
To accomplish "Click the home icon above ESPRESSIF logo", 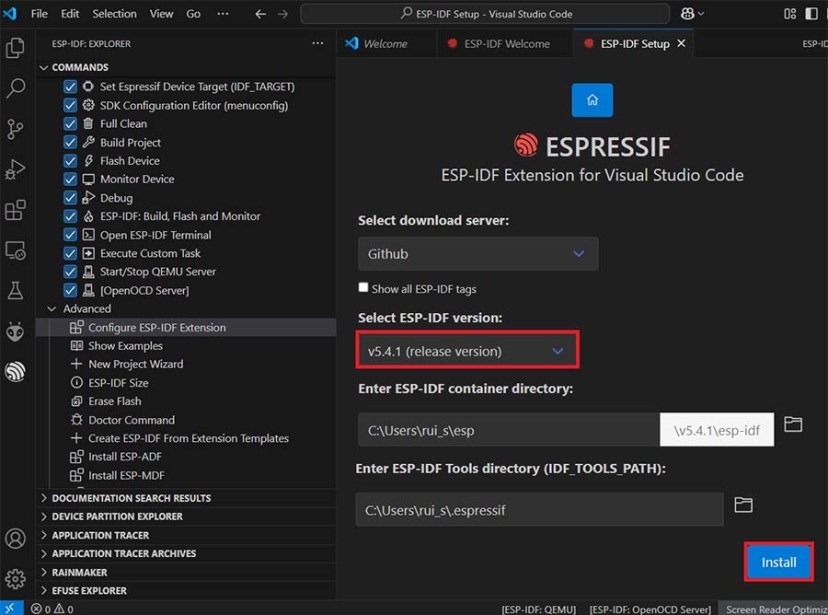I will [x=592, y=100].
